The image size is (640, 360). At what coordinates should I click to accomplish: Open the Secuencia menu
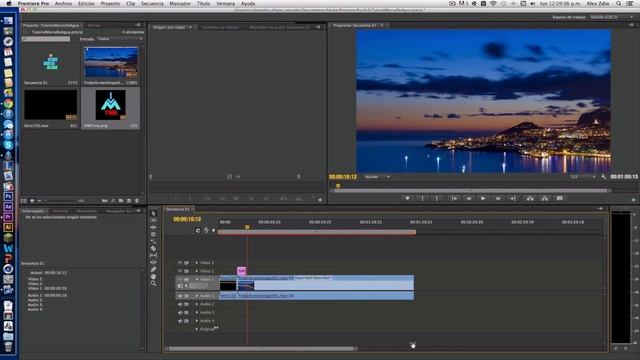tap(152, 3)
